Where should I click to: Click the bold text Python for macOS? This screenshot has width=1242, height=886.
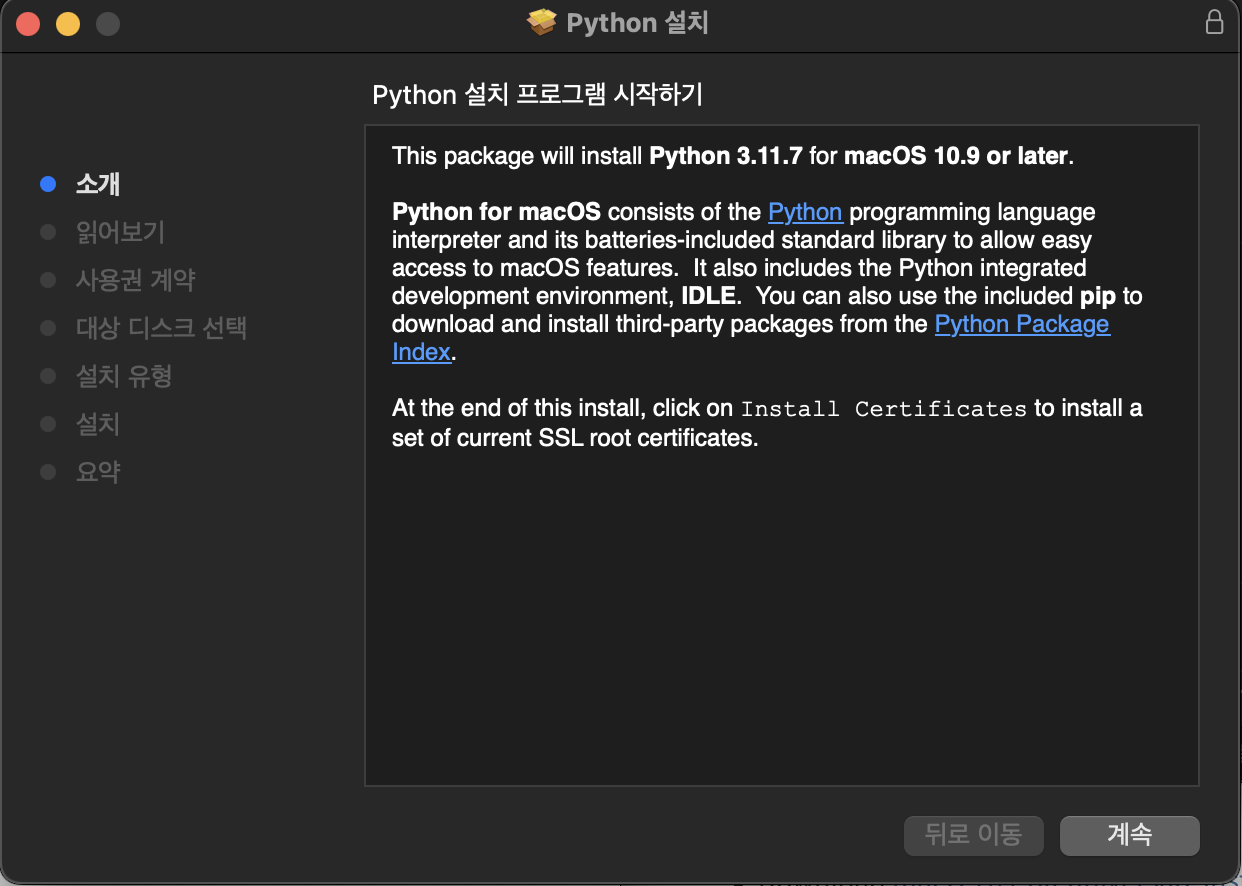tap(496, 212)
